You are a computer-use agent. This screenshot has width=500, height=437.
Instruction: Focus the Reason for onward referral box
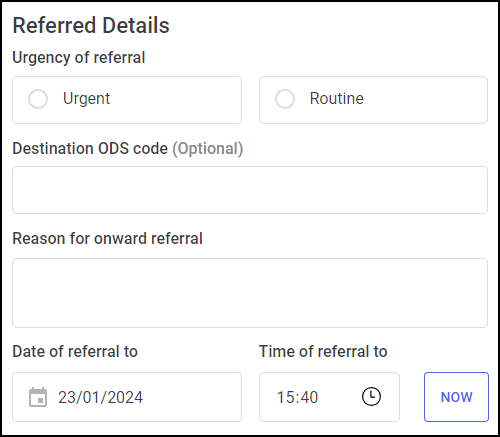click(x=250, y=293)
